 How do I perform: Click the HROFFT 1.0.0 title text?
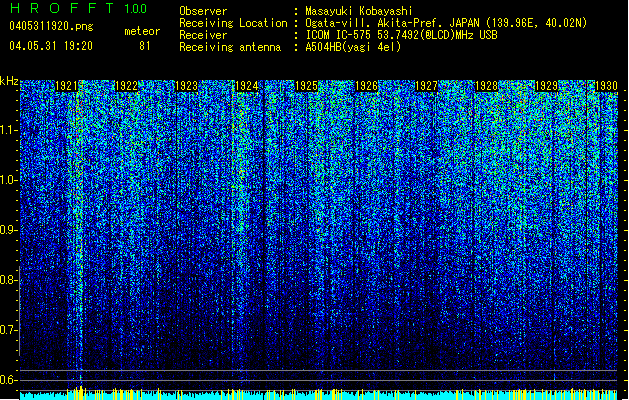pos(79,8)
